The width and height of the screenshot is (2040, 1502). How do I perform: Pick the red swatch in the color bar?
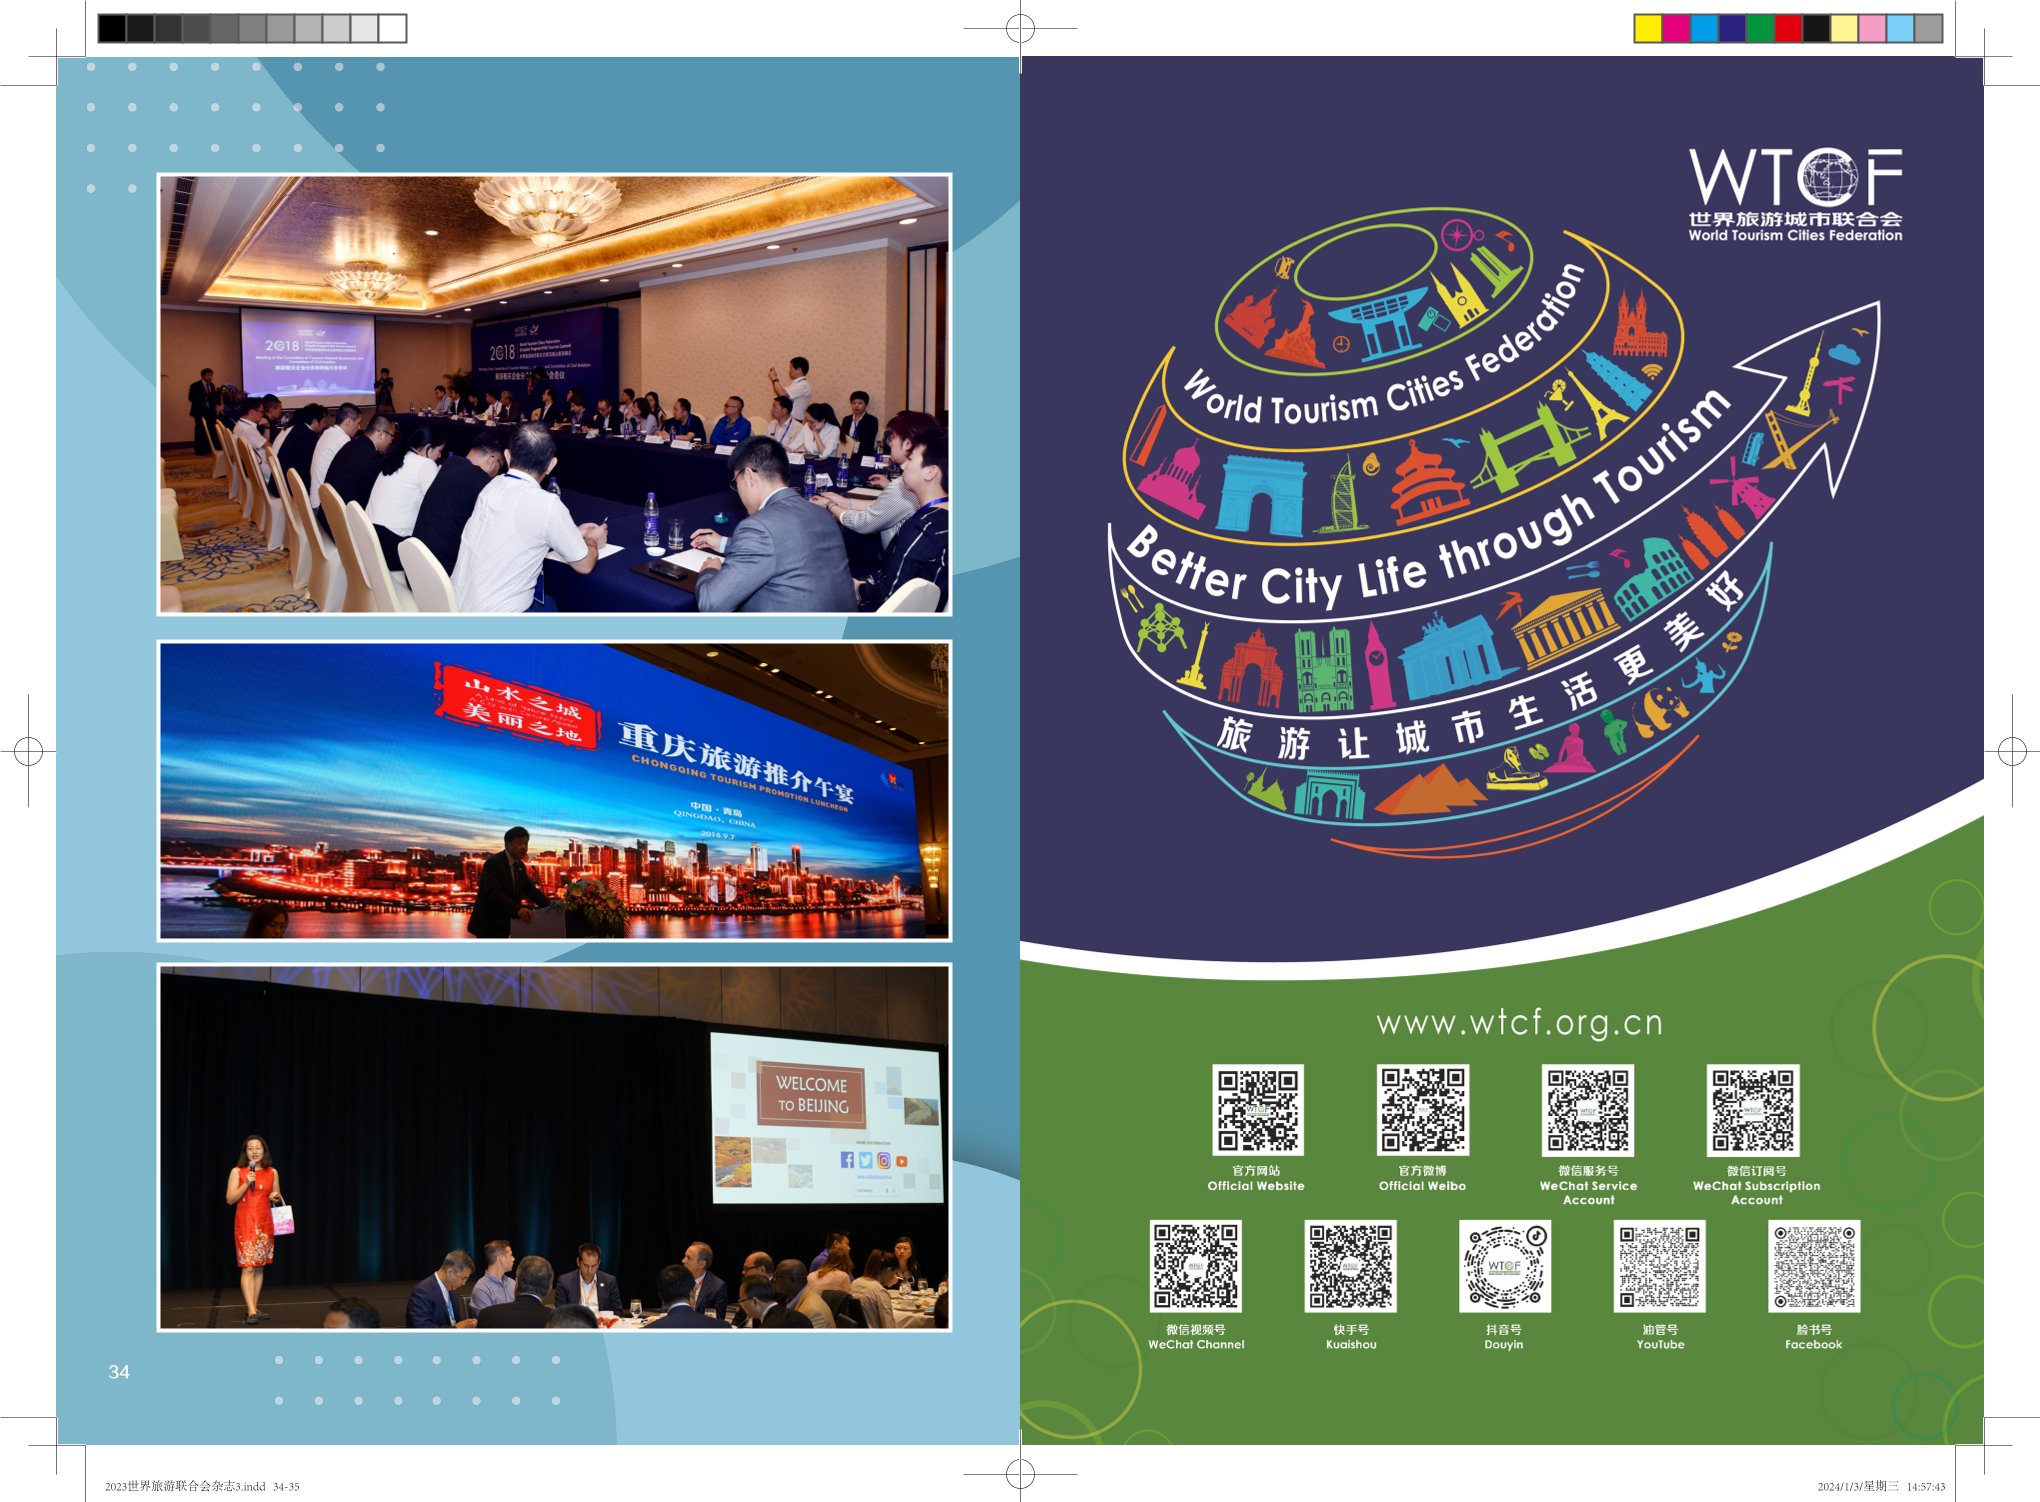coord(1788,28)
